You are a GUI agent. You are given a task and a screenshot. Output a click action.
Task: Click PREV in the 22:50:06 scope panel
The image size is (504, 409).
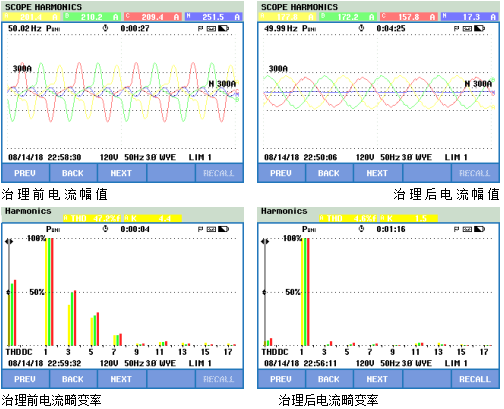click(x=281, y=173)
